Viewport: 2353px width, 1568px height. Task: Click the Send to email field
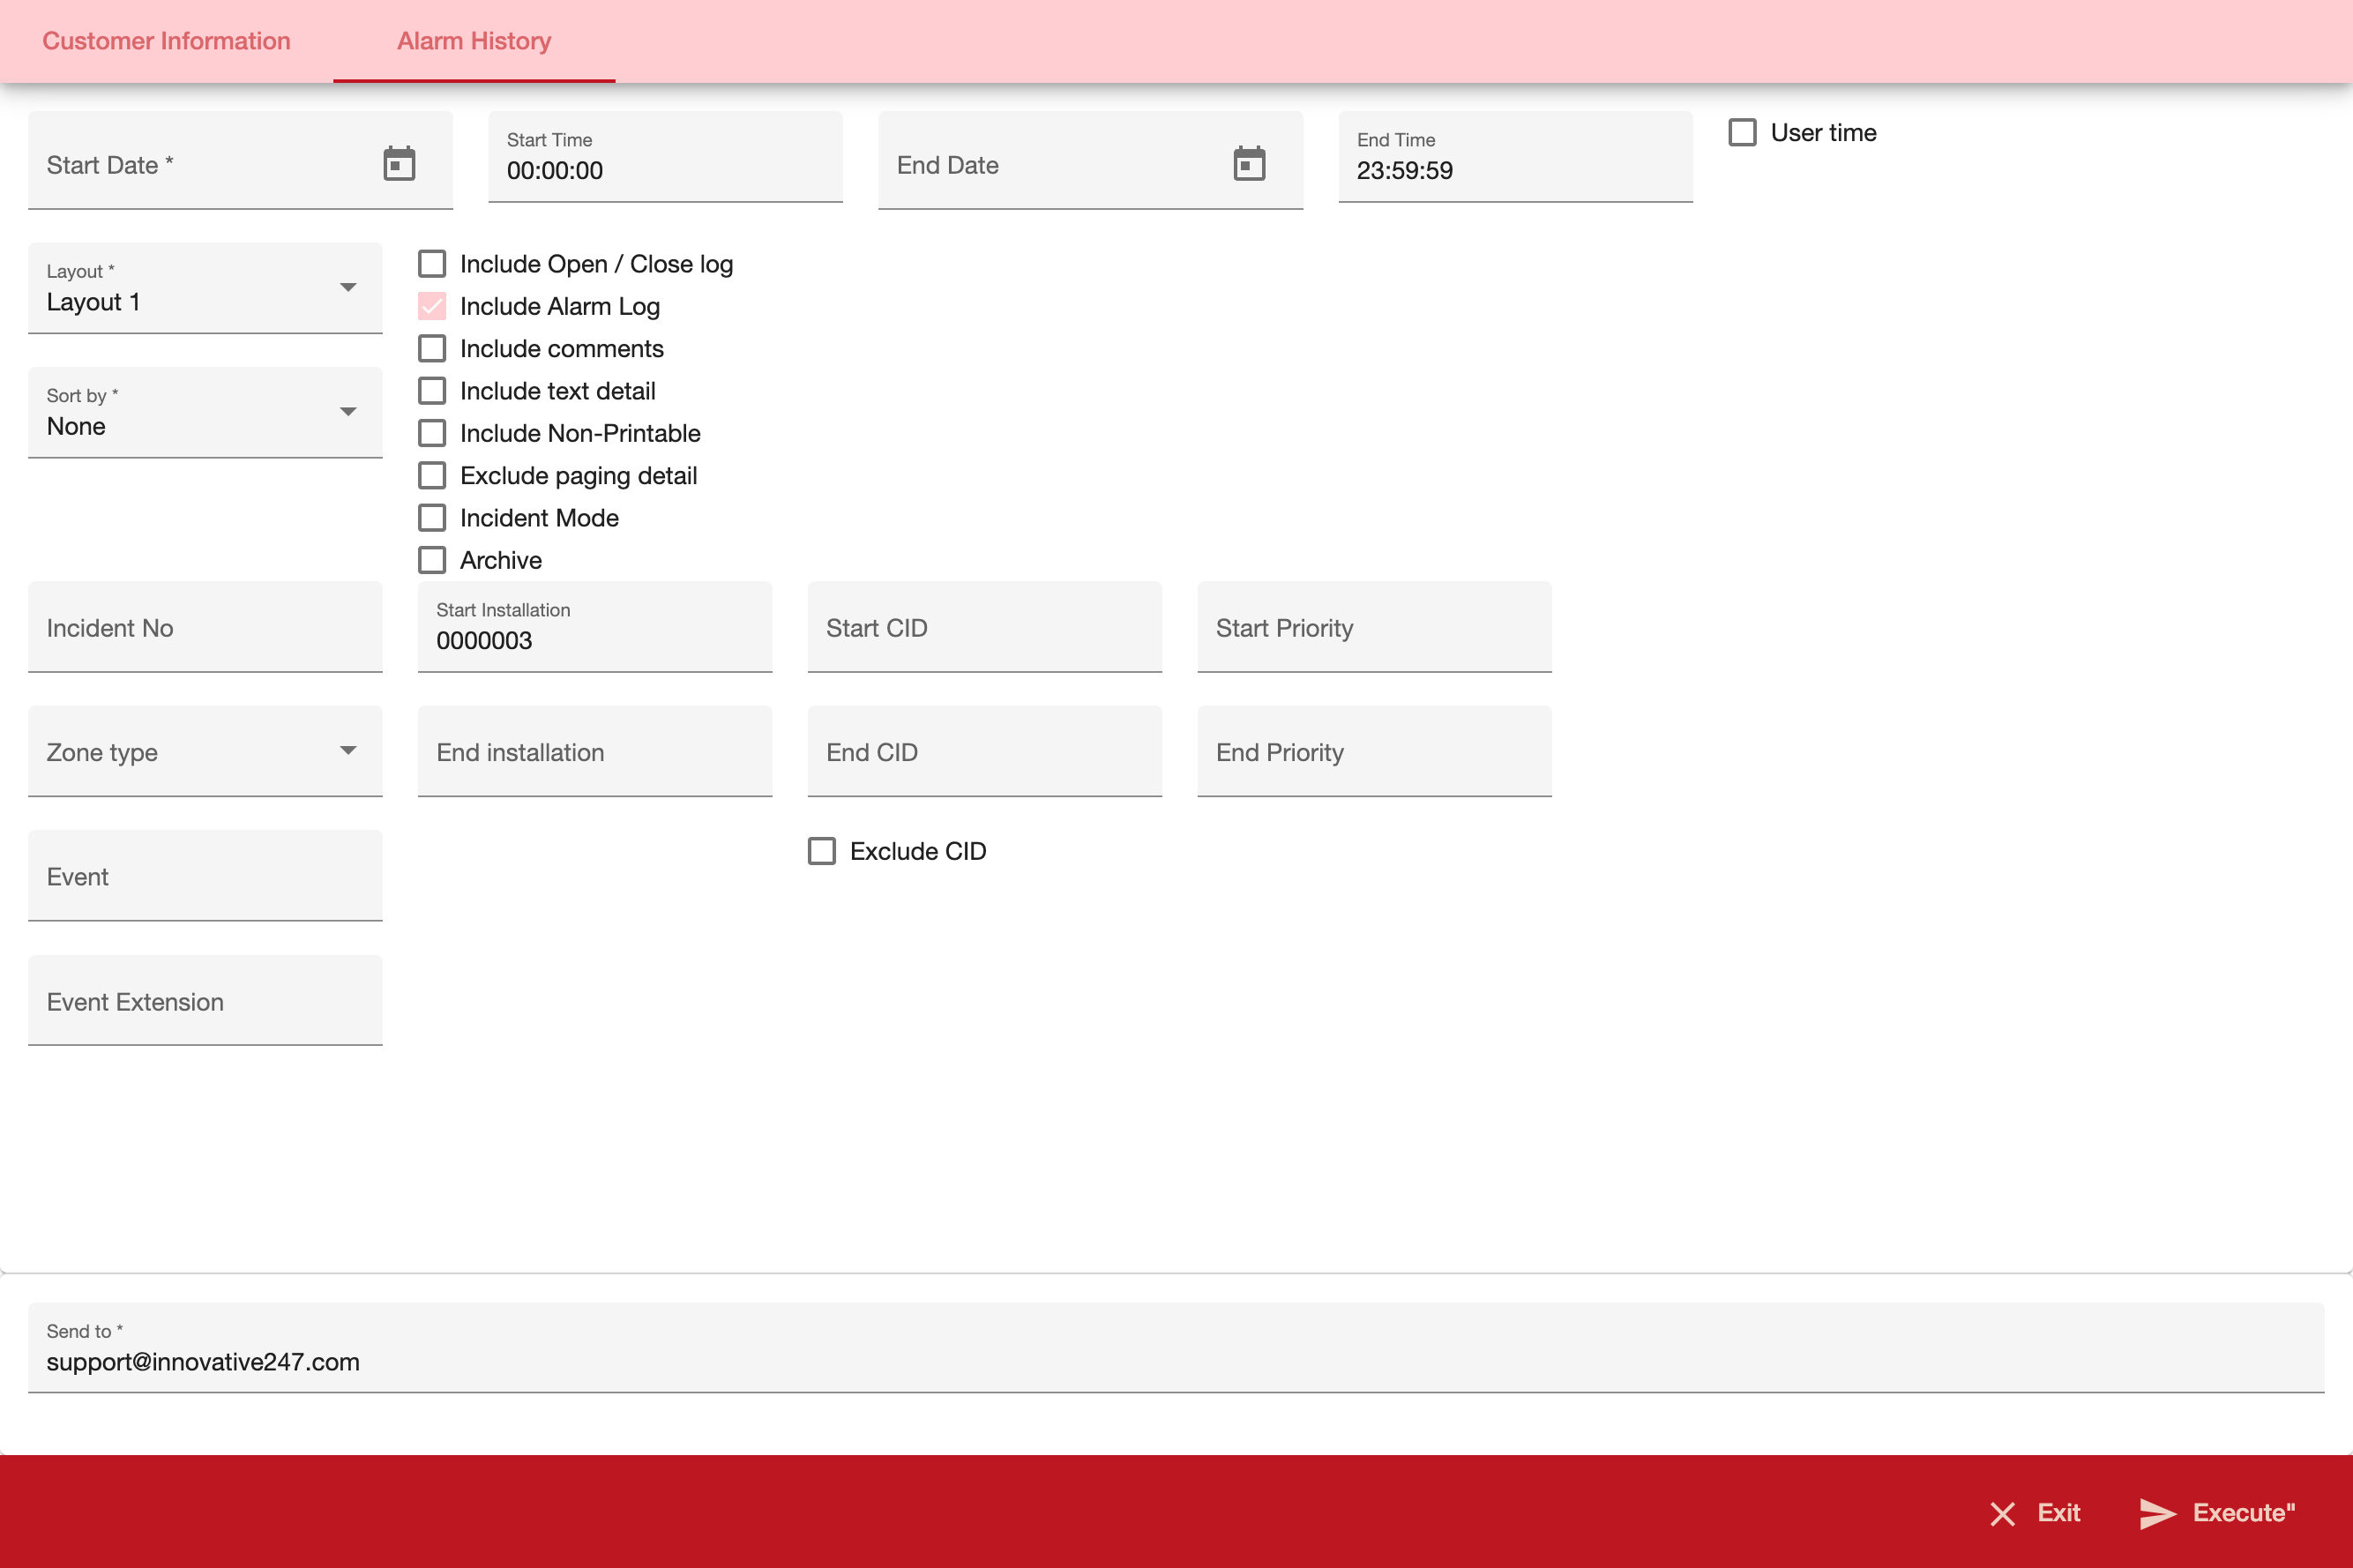point(1176,1348)
